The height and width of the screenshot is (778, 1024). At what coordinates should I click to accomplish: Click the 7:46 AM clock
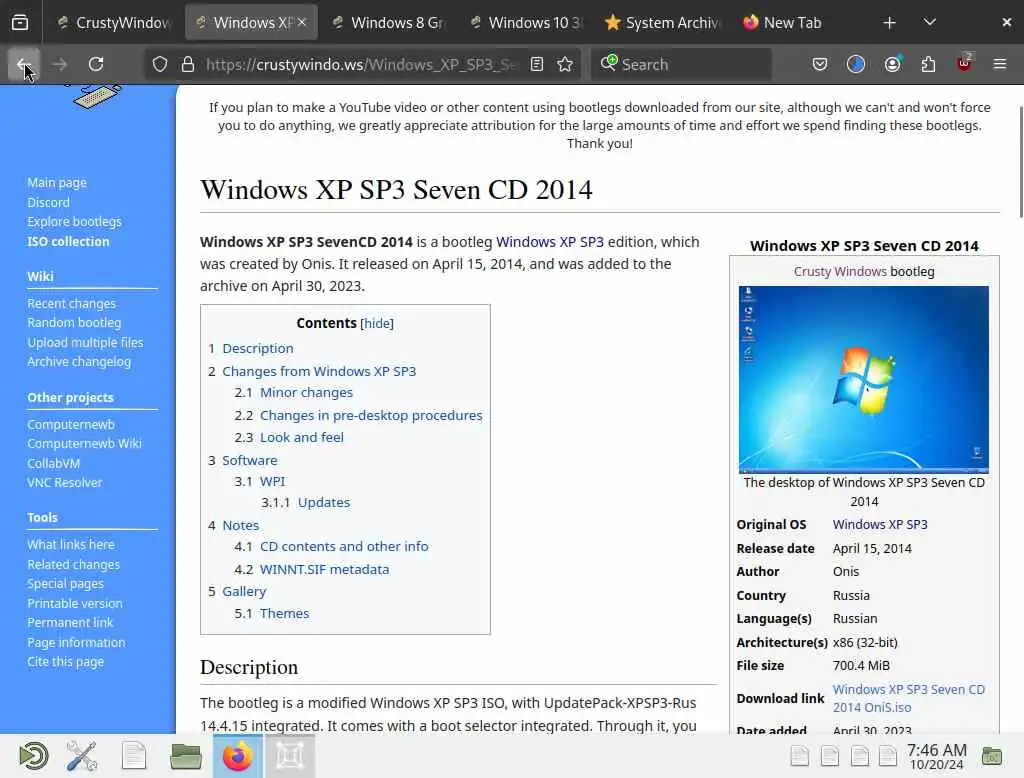coord(936,756)
